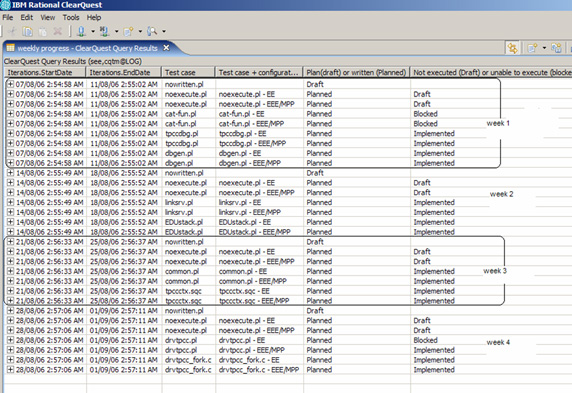Click the Copy toolbar icon

(27, 32)
